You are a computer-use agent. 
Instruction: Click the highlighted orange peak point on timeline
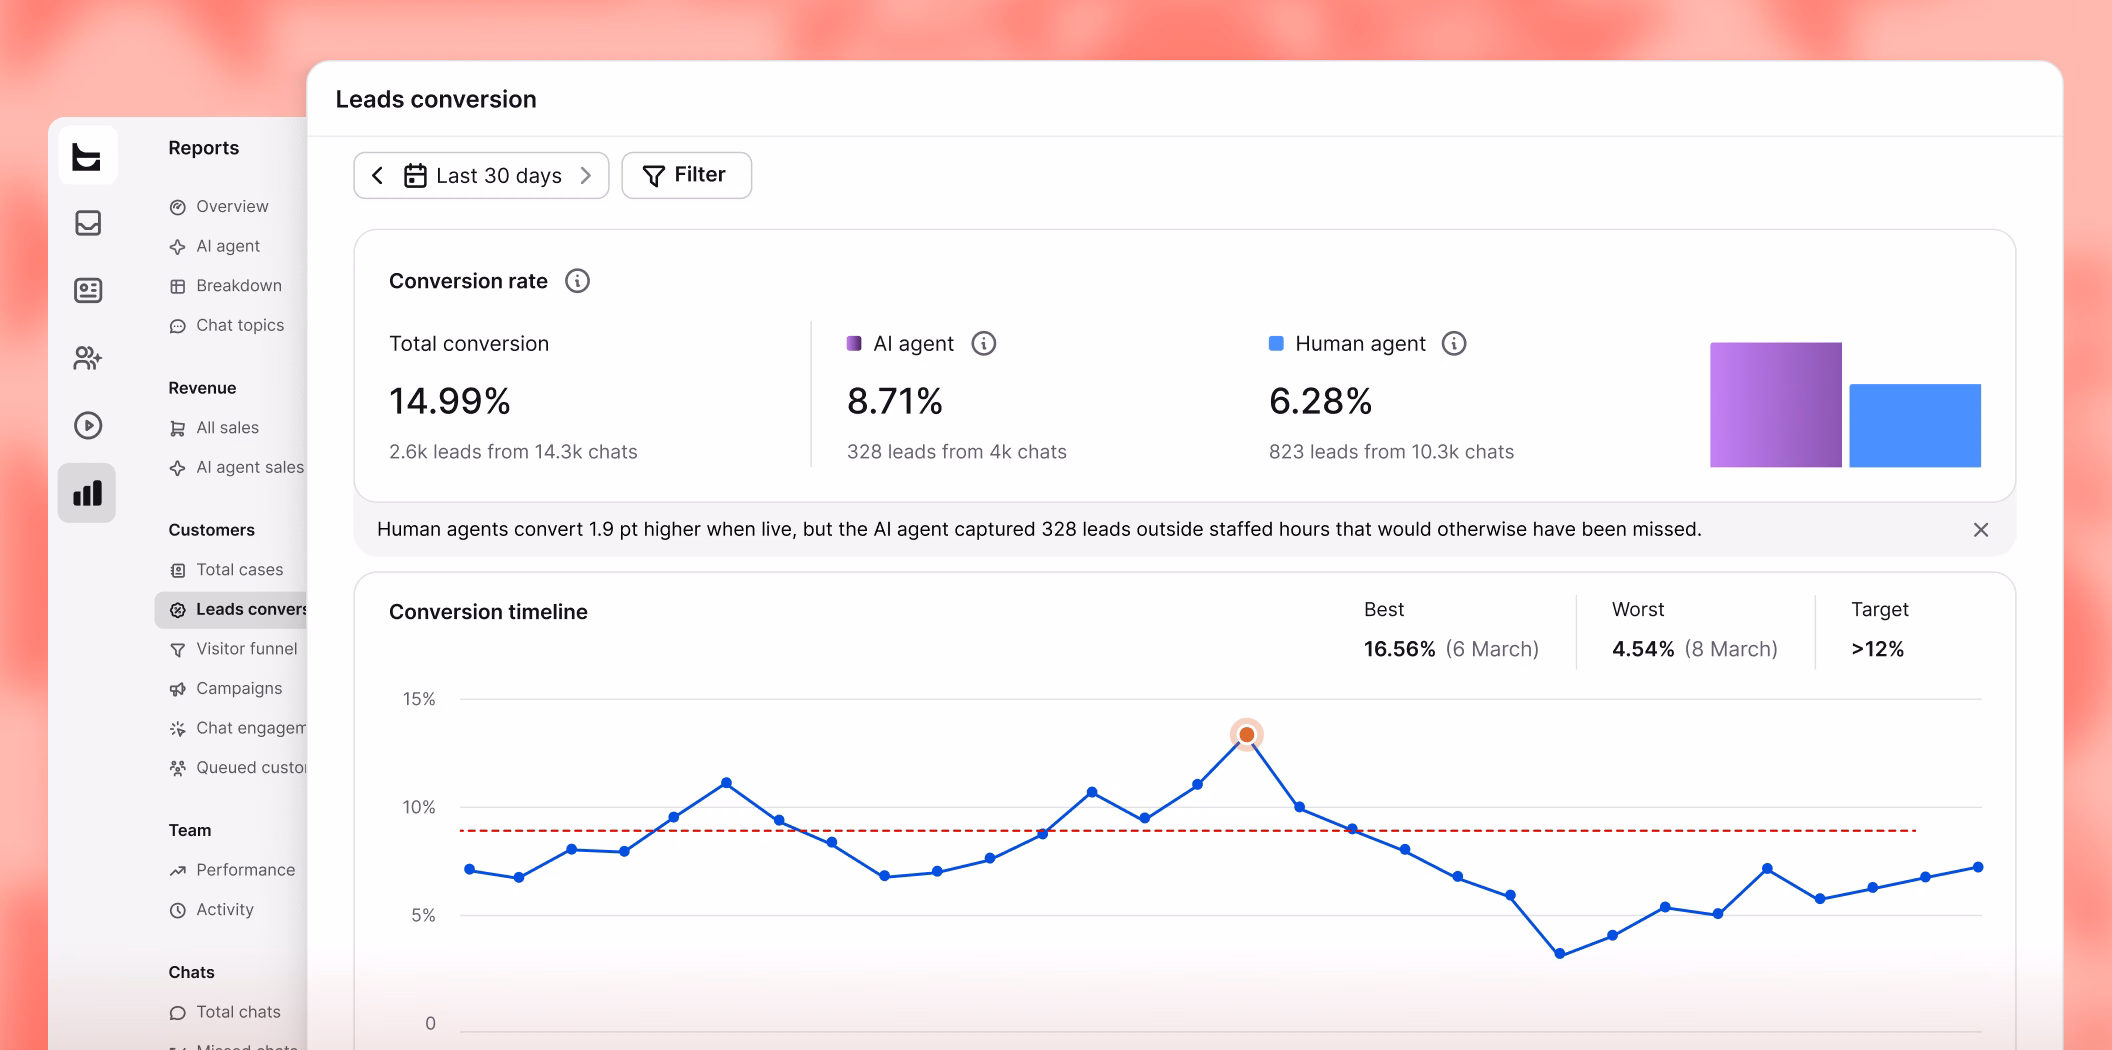tap(1246, 735)
